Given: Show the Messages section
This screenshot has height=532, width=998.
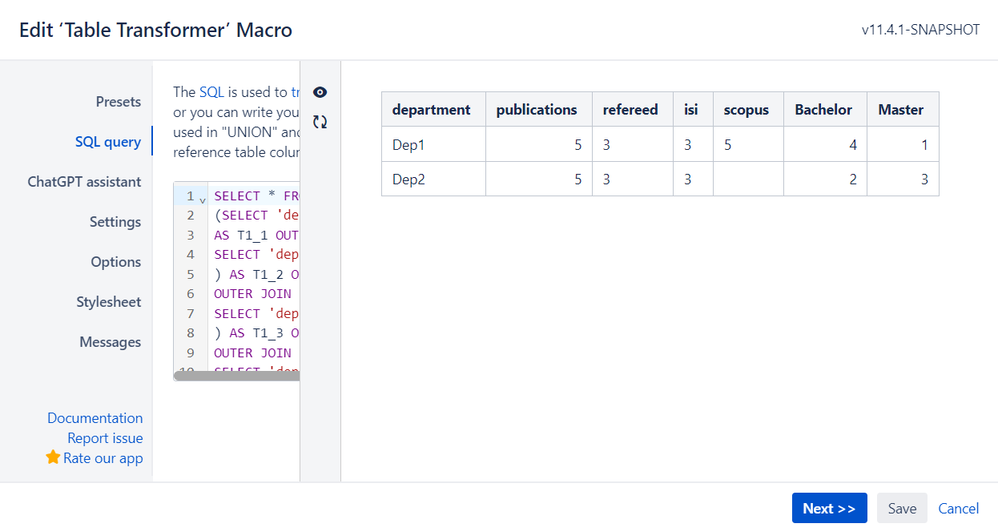Looking at the screenshot, I should 110,342.
